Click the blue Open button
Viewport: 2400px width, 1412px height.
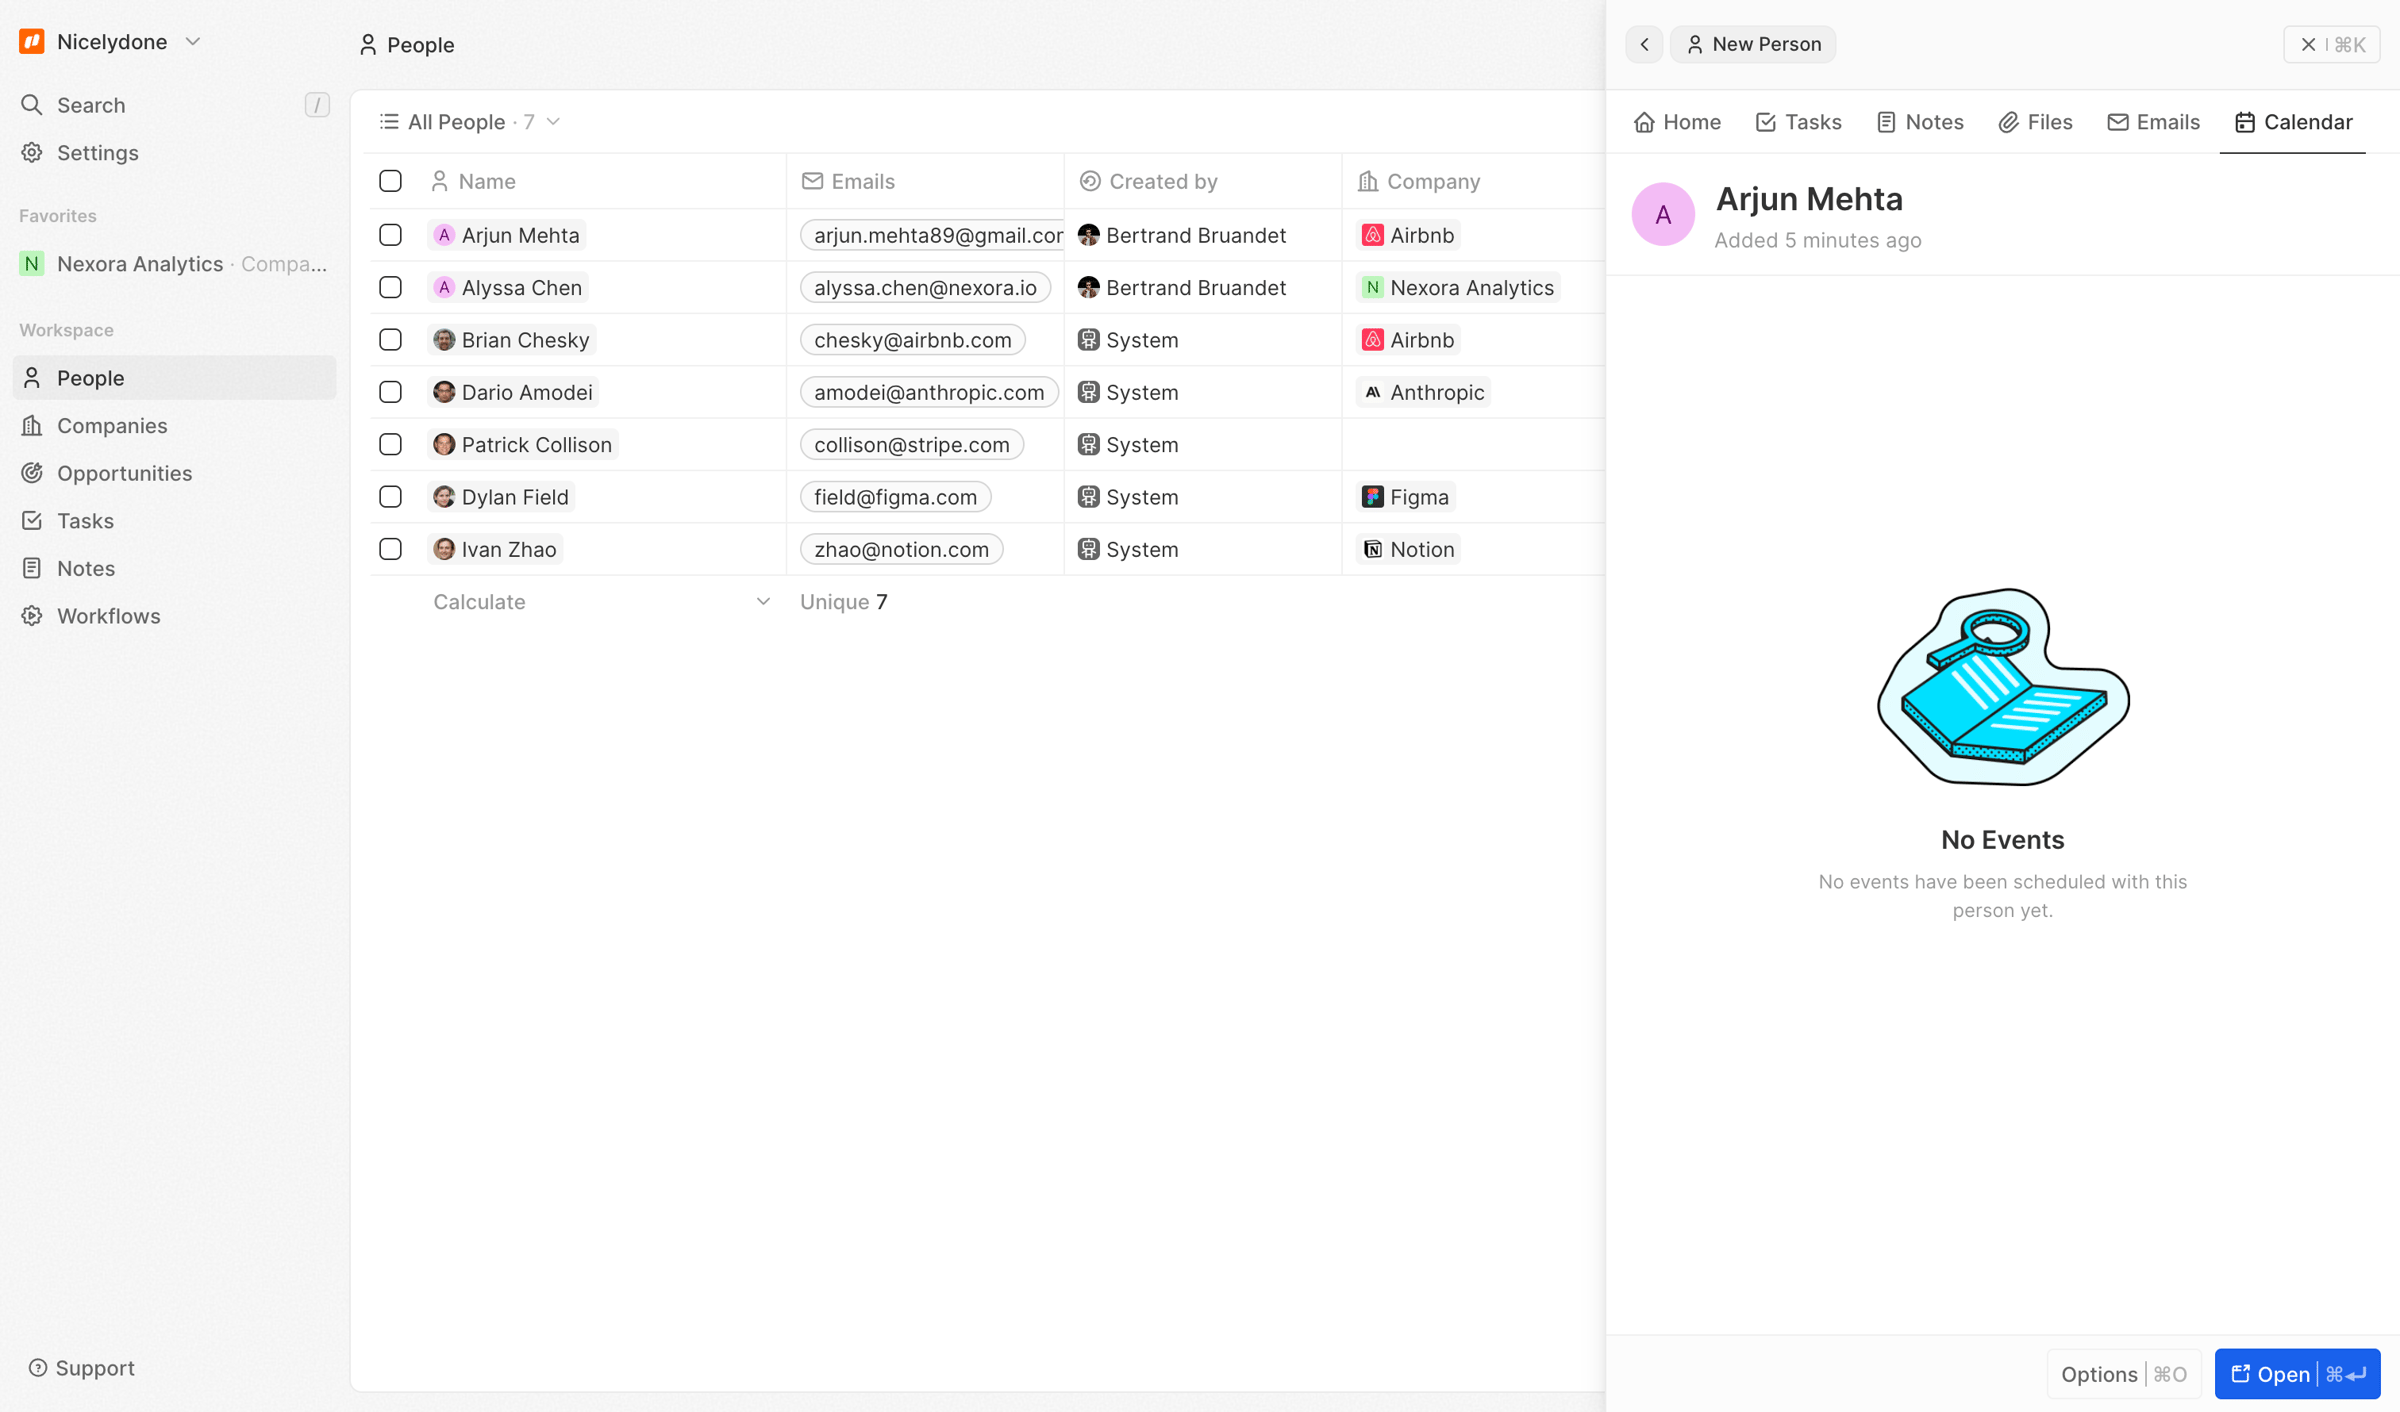click(2297, 1374)
